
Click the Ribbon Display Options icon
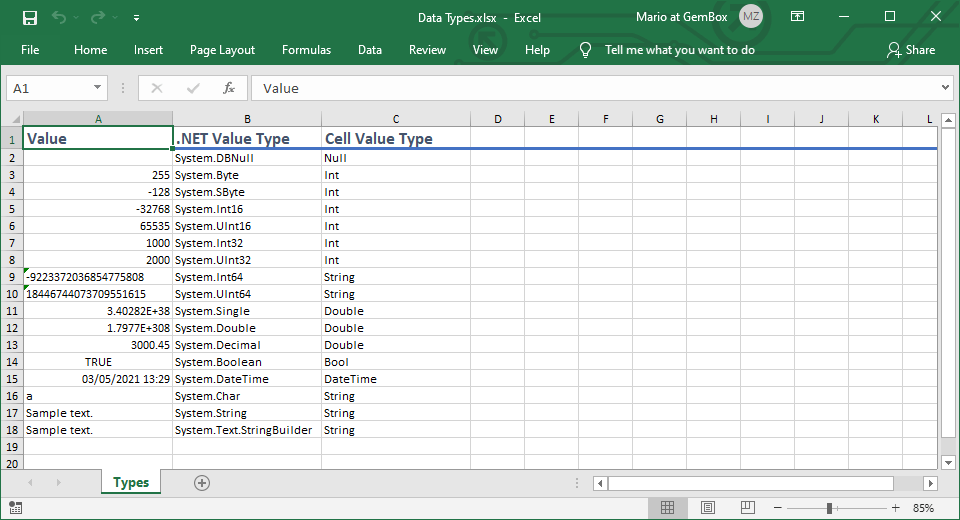797,17
